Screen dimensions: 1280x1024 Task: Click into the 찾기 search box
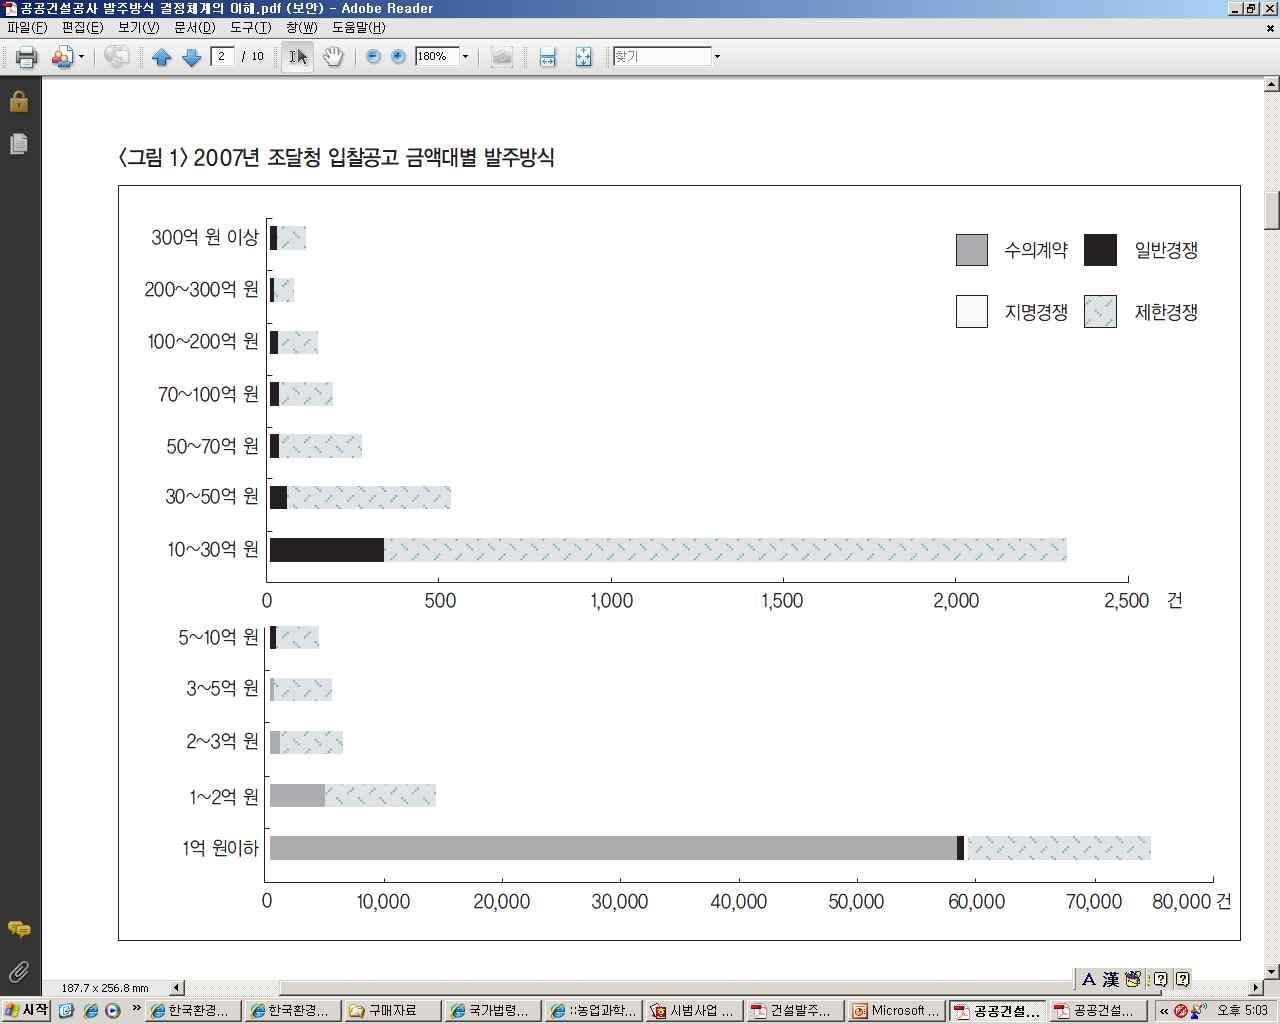tap(662, 56)
